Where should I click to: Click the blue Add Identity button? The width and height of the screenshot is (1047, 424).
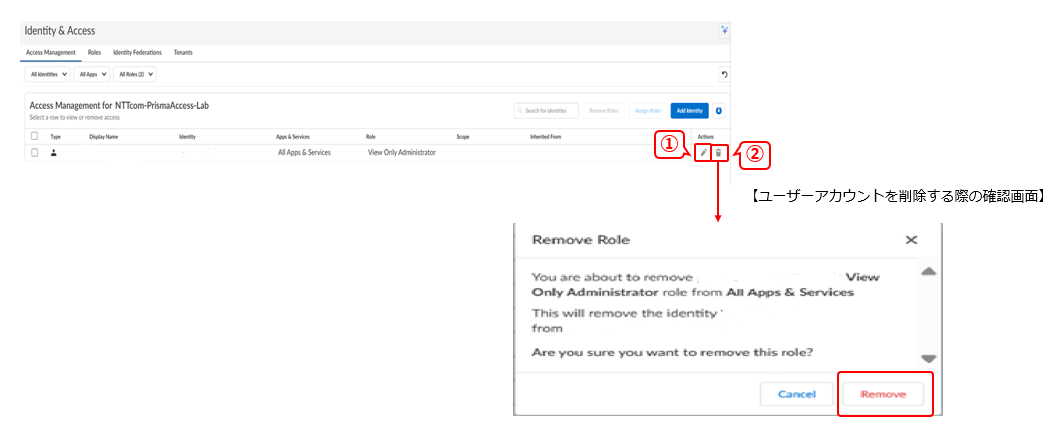(x=690, y=110)
